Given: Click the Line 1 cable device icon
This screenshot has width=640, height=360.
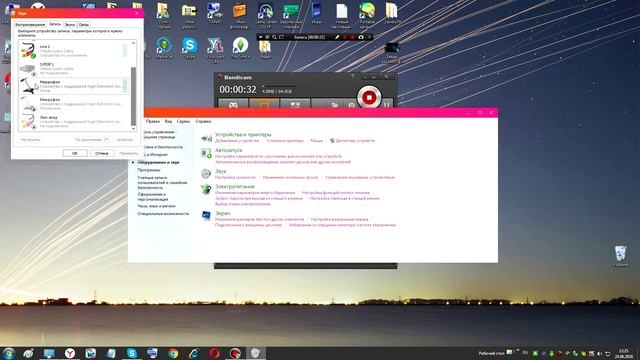Looking at the screenshot, I should [28, 51].
